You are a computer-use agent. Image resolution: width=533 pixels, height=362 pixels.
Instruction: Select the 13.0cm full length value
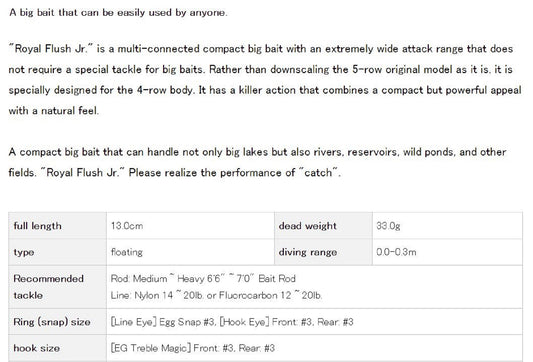coord(127,226)
